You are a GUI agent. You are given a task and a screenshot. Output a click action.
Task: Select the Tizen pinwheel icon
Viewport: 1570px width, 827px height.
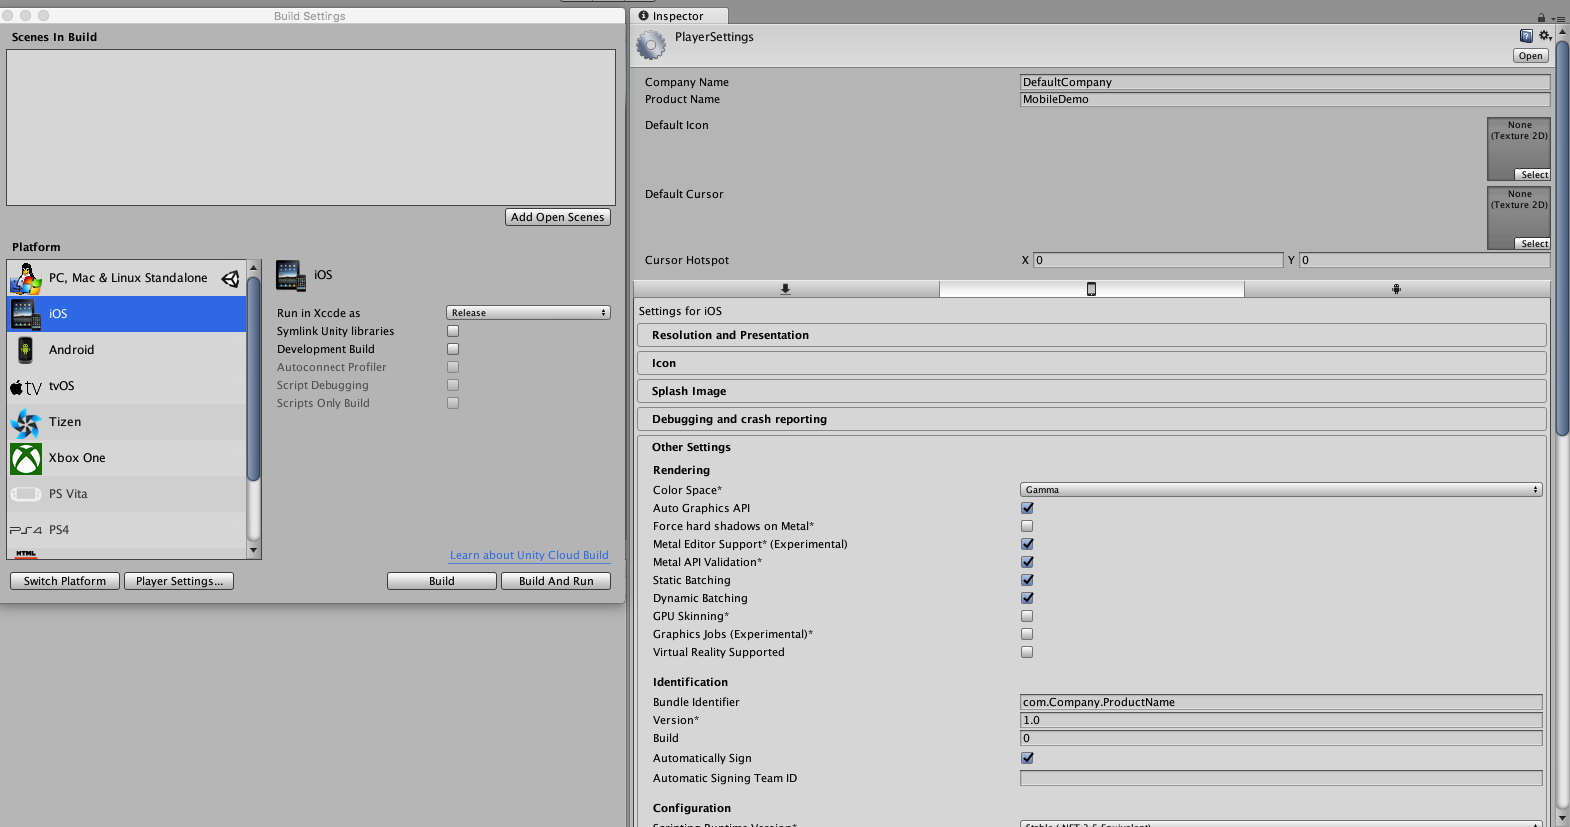[x=26, y=423]
